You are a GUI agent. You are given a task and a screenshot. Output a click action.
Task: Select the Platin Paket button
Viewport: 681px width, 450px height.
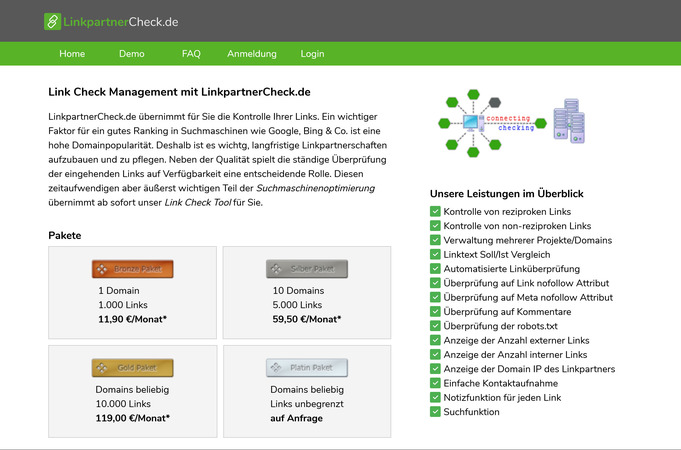pos(307,368)
